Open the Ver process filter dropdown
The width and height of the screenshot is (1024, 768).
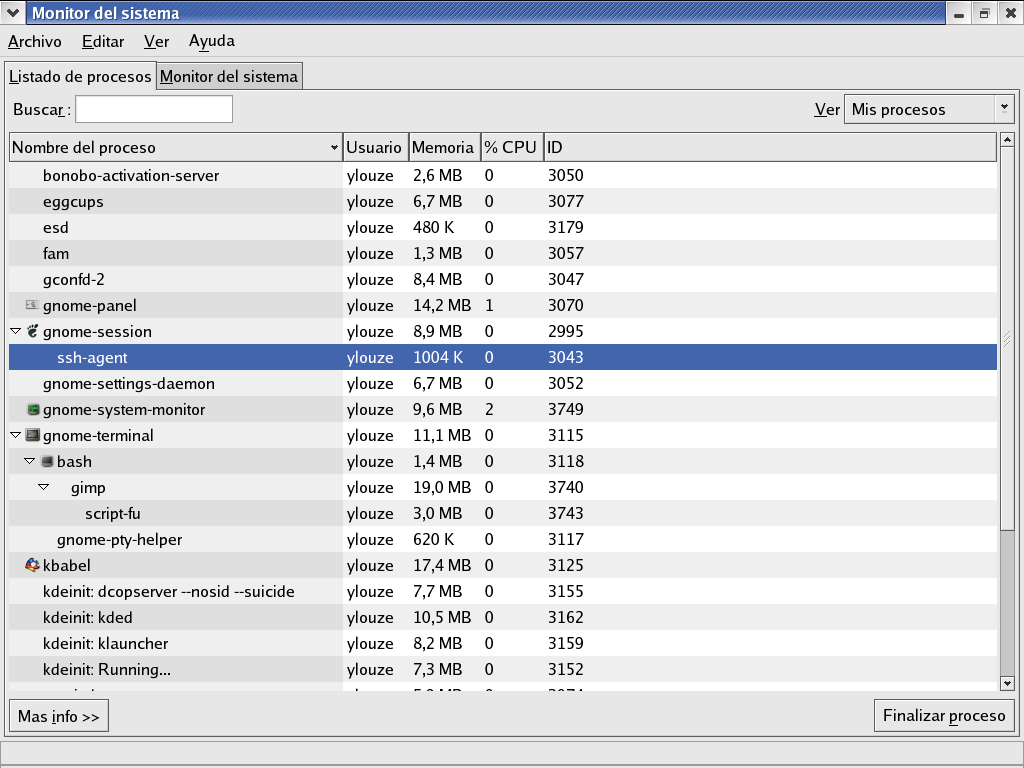929,110
